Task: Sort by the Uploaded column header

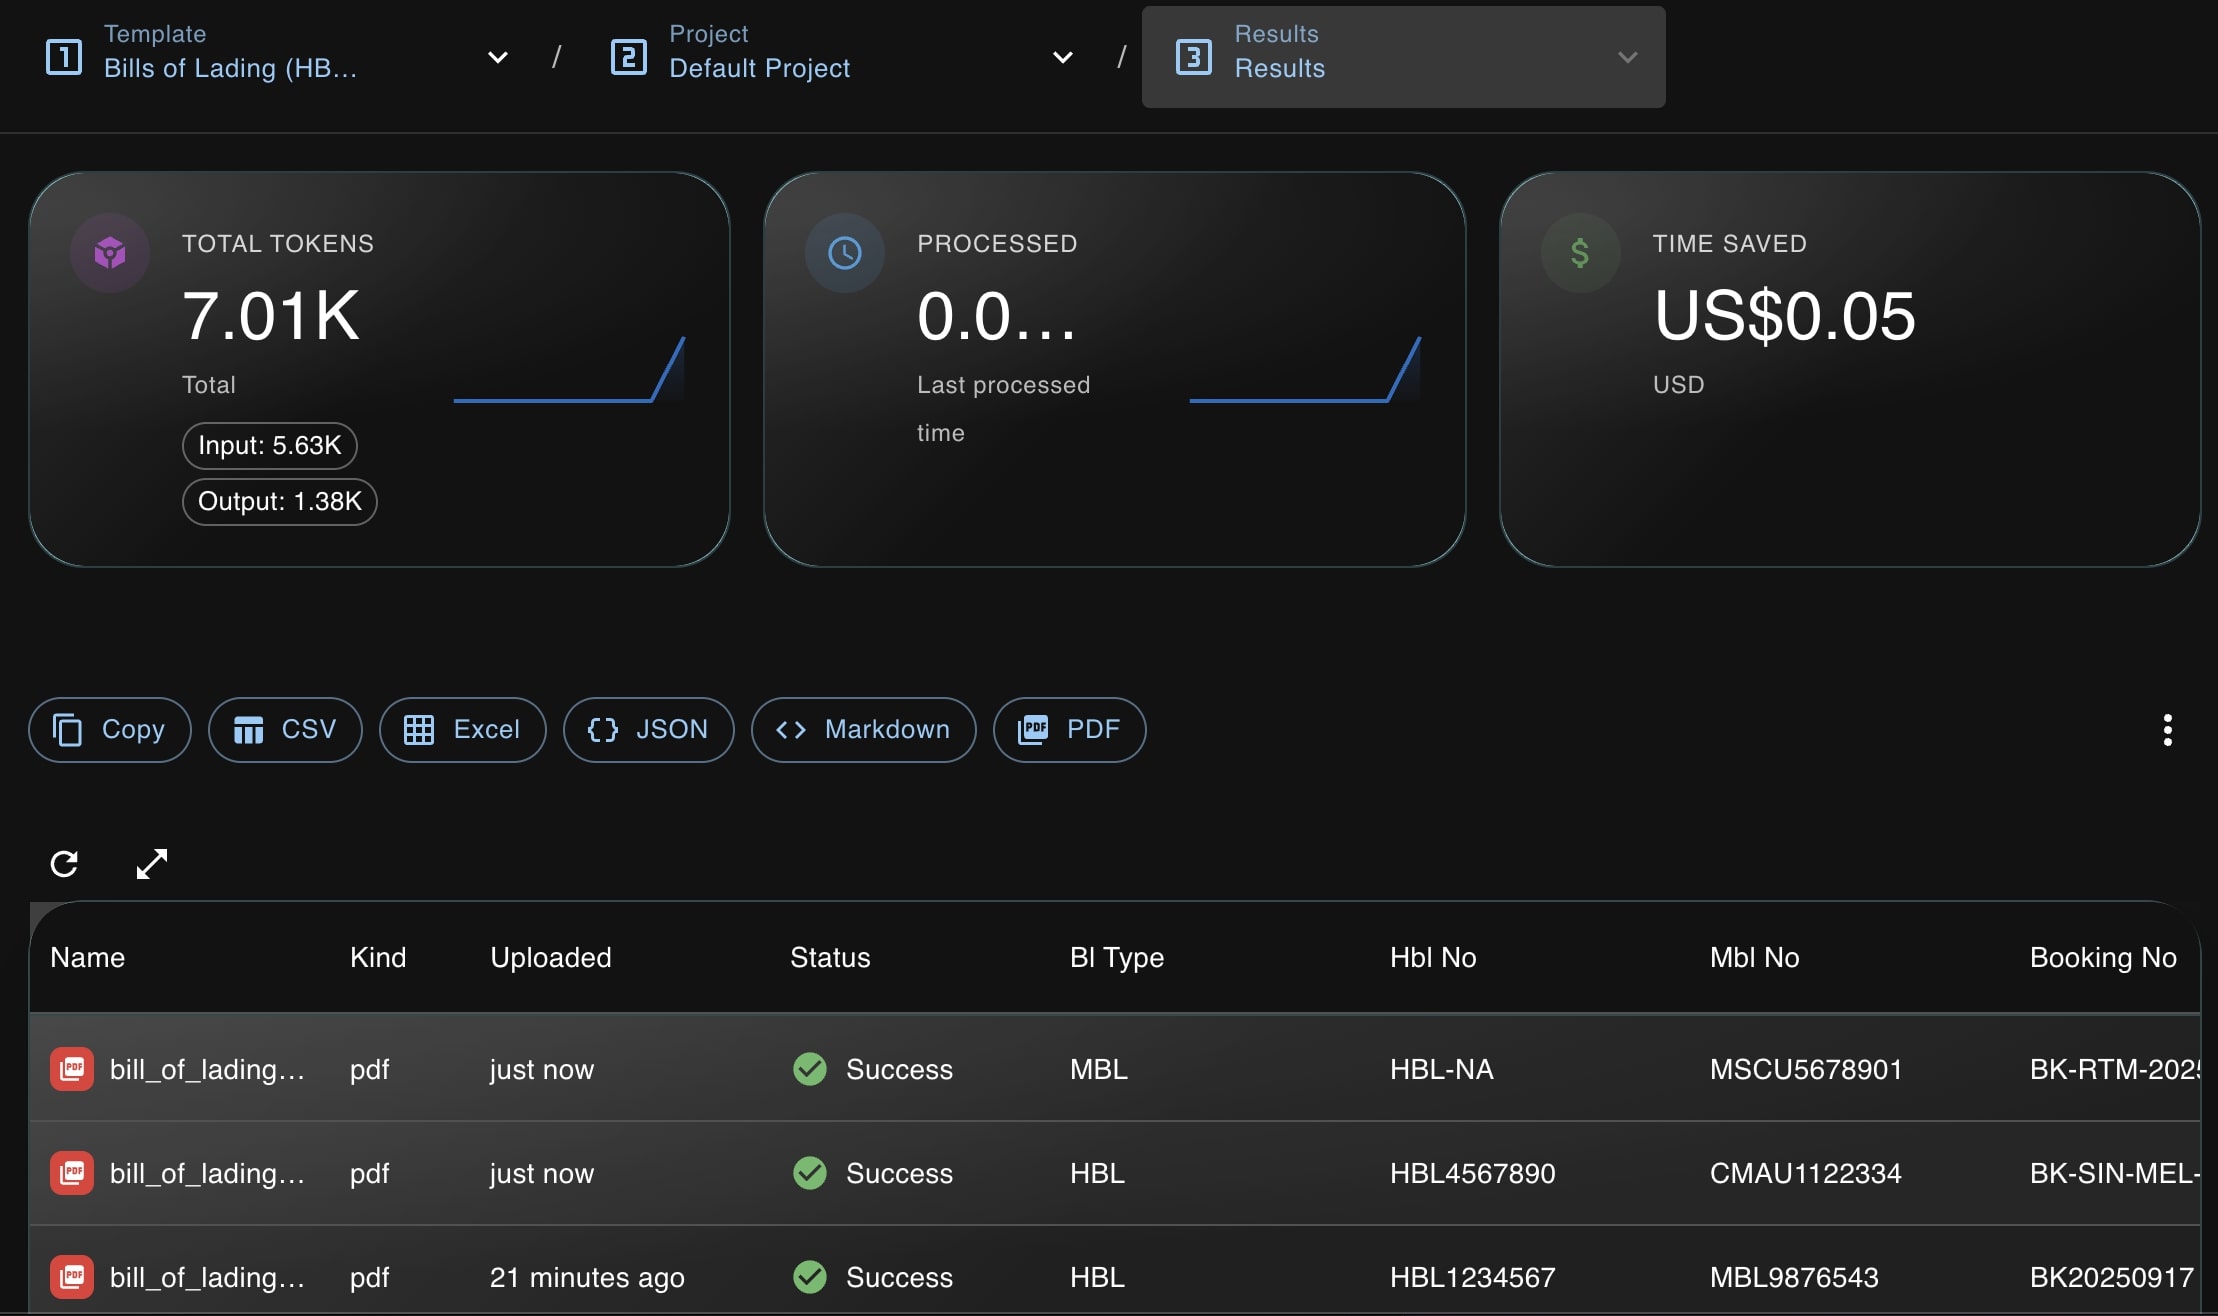Action: point(550,957)
